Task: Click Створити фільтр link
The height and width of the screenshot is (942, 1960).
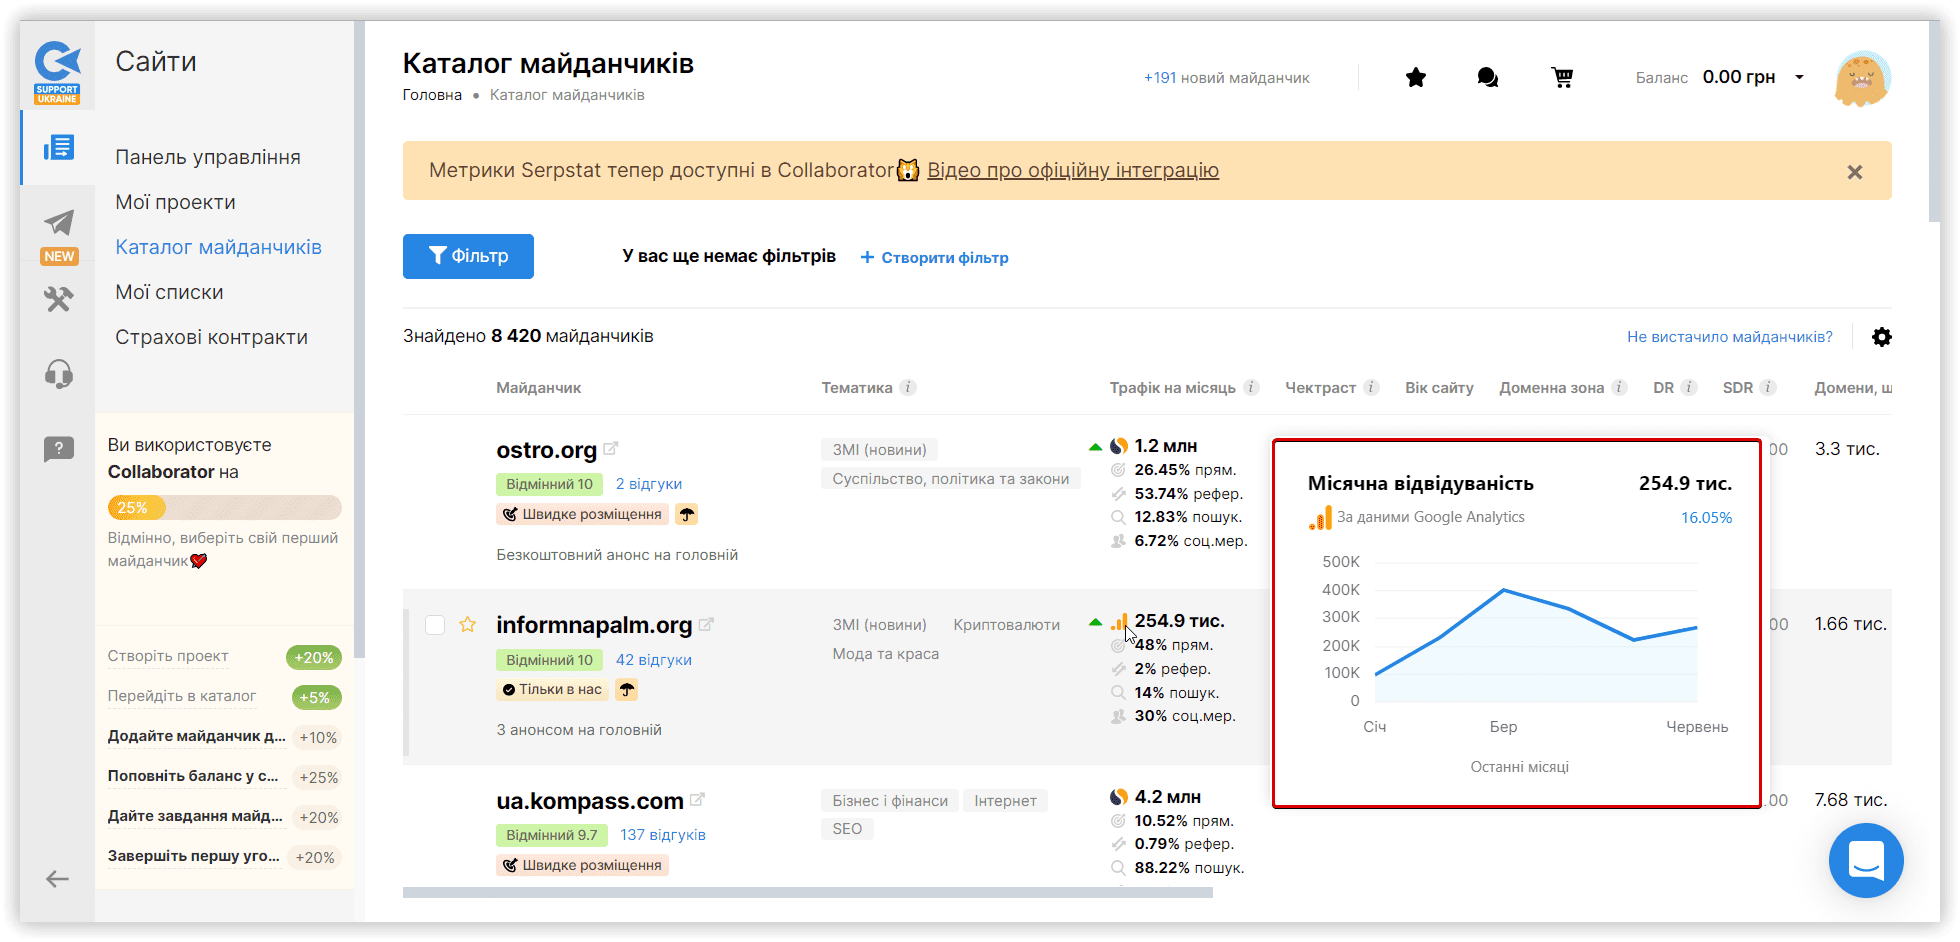Action: click(x=934, y=258)
